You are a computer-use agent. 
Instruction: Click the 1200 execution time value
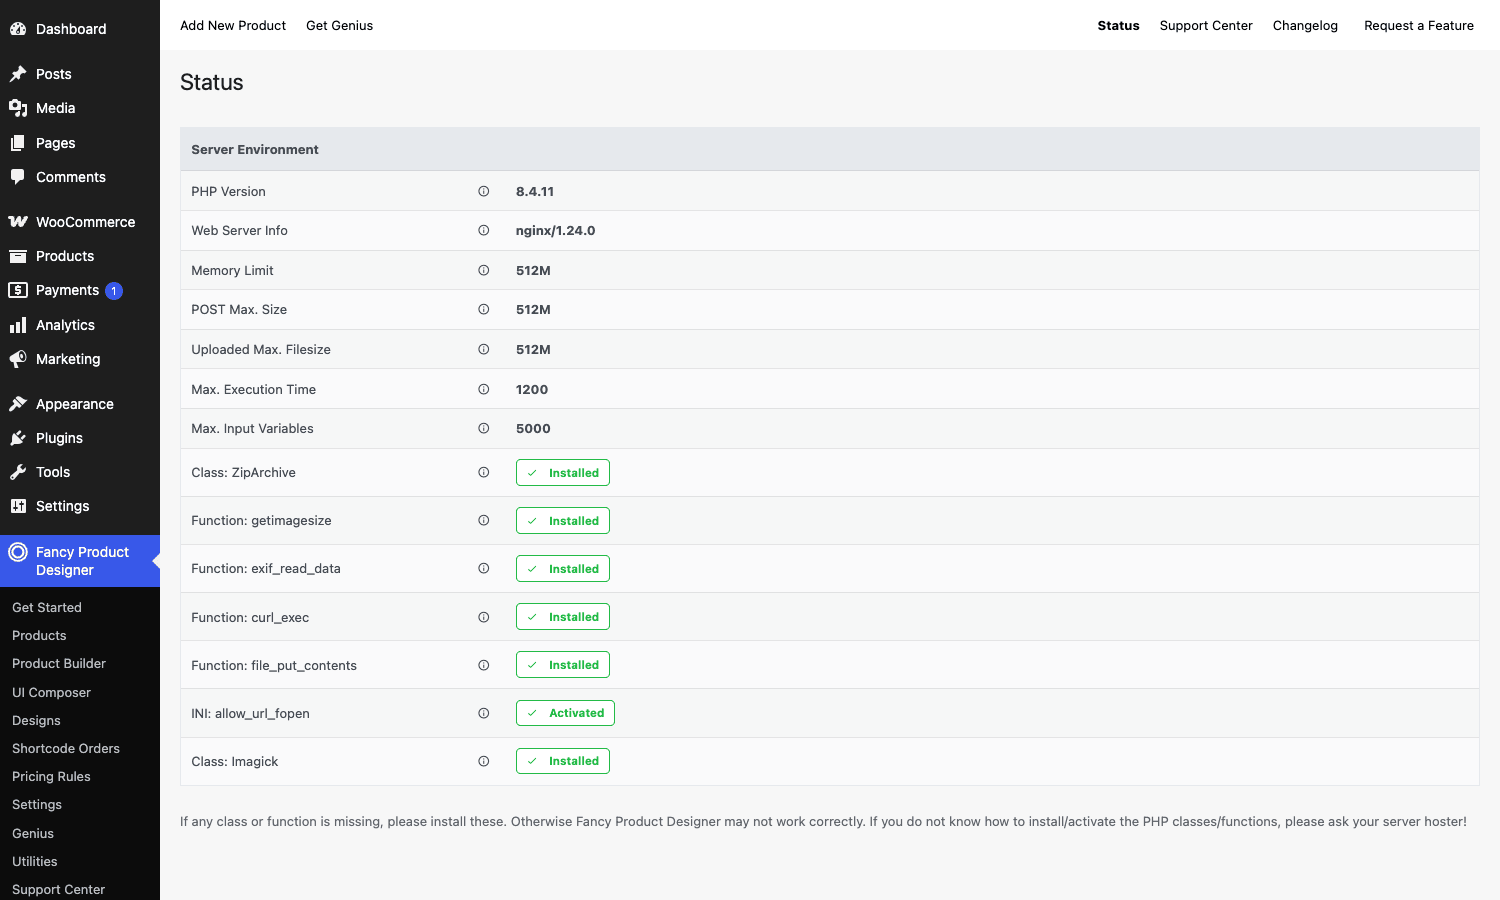(532, 389)
